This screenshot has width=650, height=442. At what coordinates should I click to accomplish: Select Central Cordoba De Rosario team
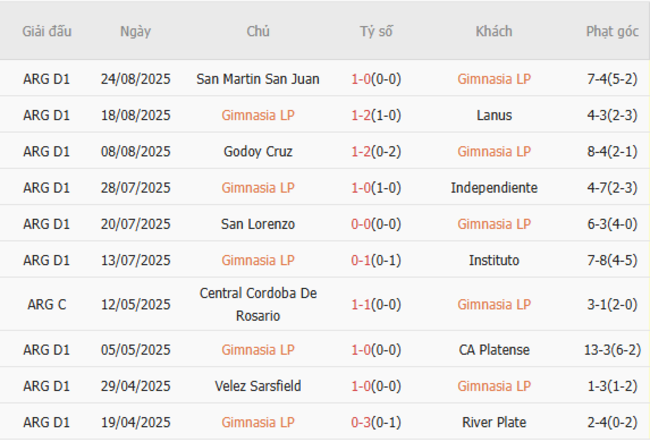point(258,305)
